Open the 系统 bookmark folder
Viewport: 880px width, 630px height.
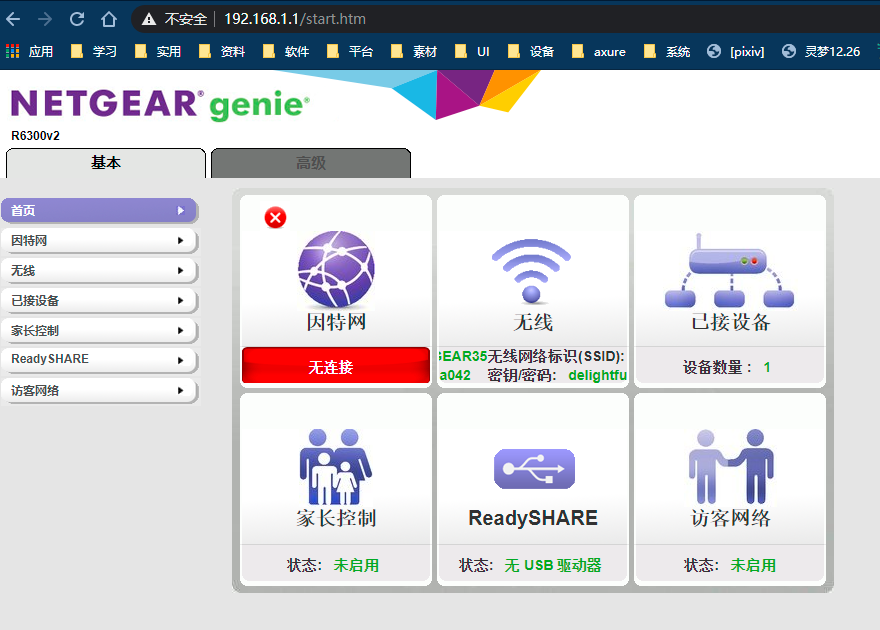pos(667,52)
